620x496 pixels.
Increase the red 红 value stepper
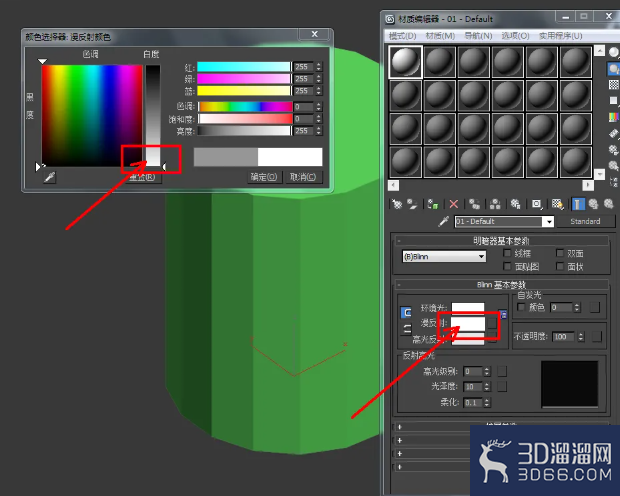pyautogui.click(x=319, y=64)
